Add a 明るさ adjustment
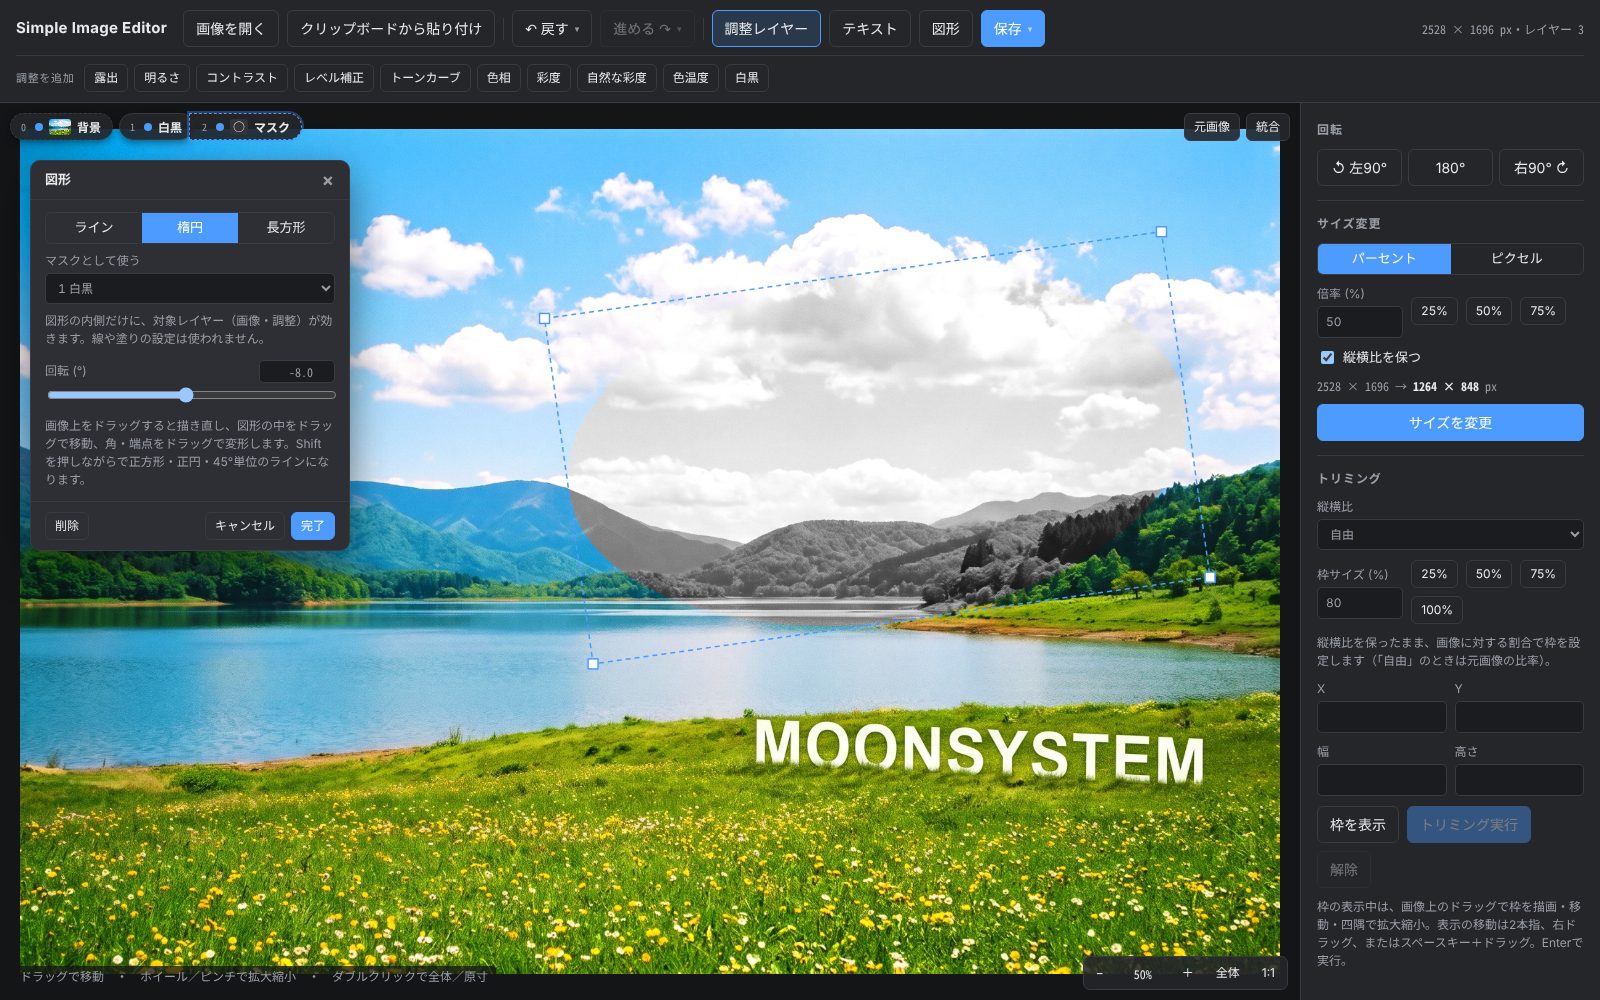The image size is (1600, 1000). [162, 78]
